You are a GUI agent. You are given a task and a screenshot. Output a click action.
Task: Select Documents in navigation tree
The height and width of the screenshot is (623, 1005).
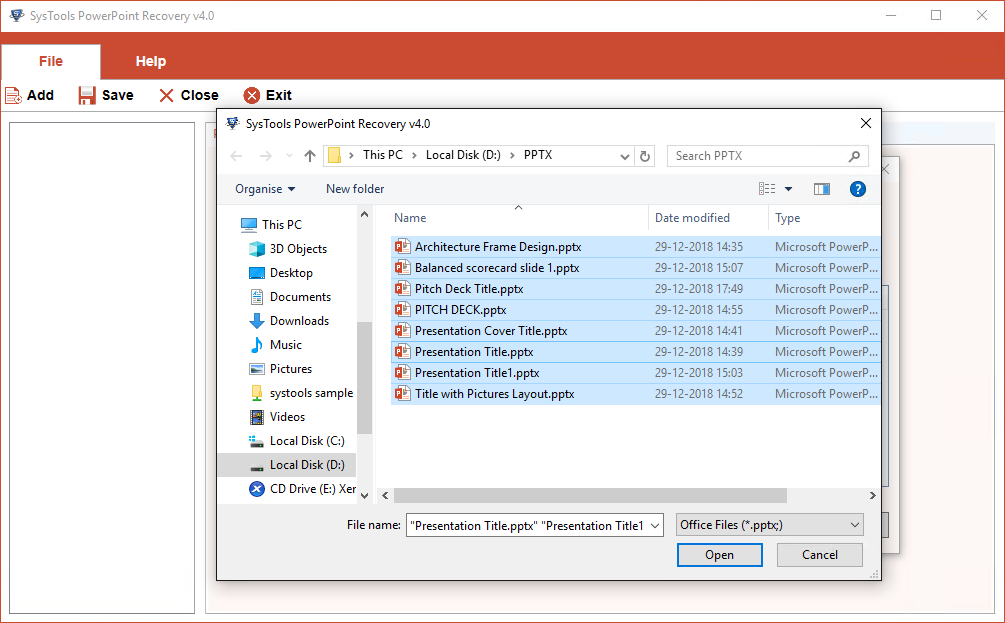coord(300,297)
